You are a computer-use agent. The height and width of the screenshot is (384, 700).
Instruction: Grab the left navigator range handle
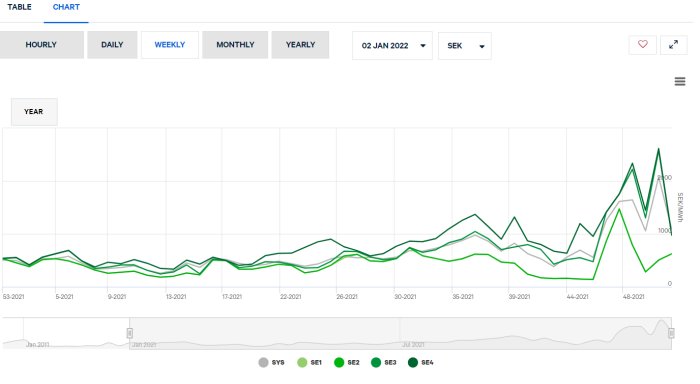(129, 333)
